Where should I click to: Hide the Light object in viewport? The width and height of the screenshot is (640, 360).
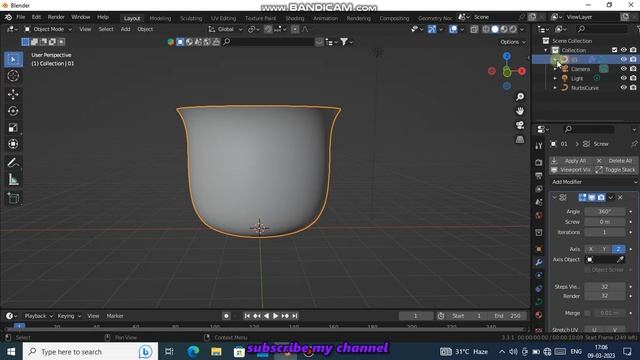pos(624,78)
